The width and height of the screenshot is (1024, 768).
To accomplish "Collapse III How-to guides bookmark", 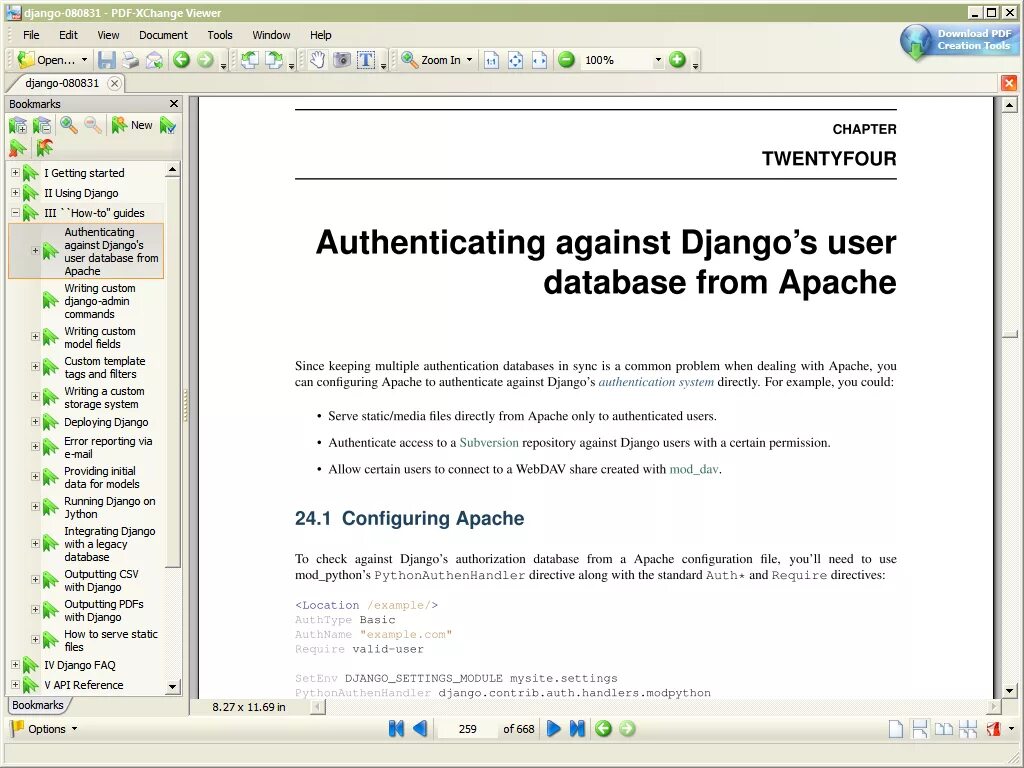I will [x=15, y=212].
